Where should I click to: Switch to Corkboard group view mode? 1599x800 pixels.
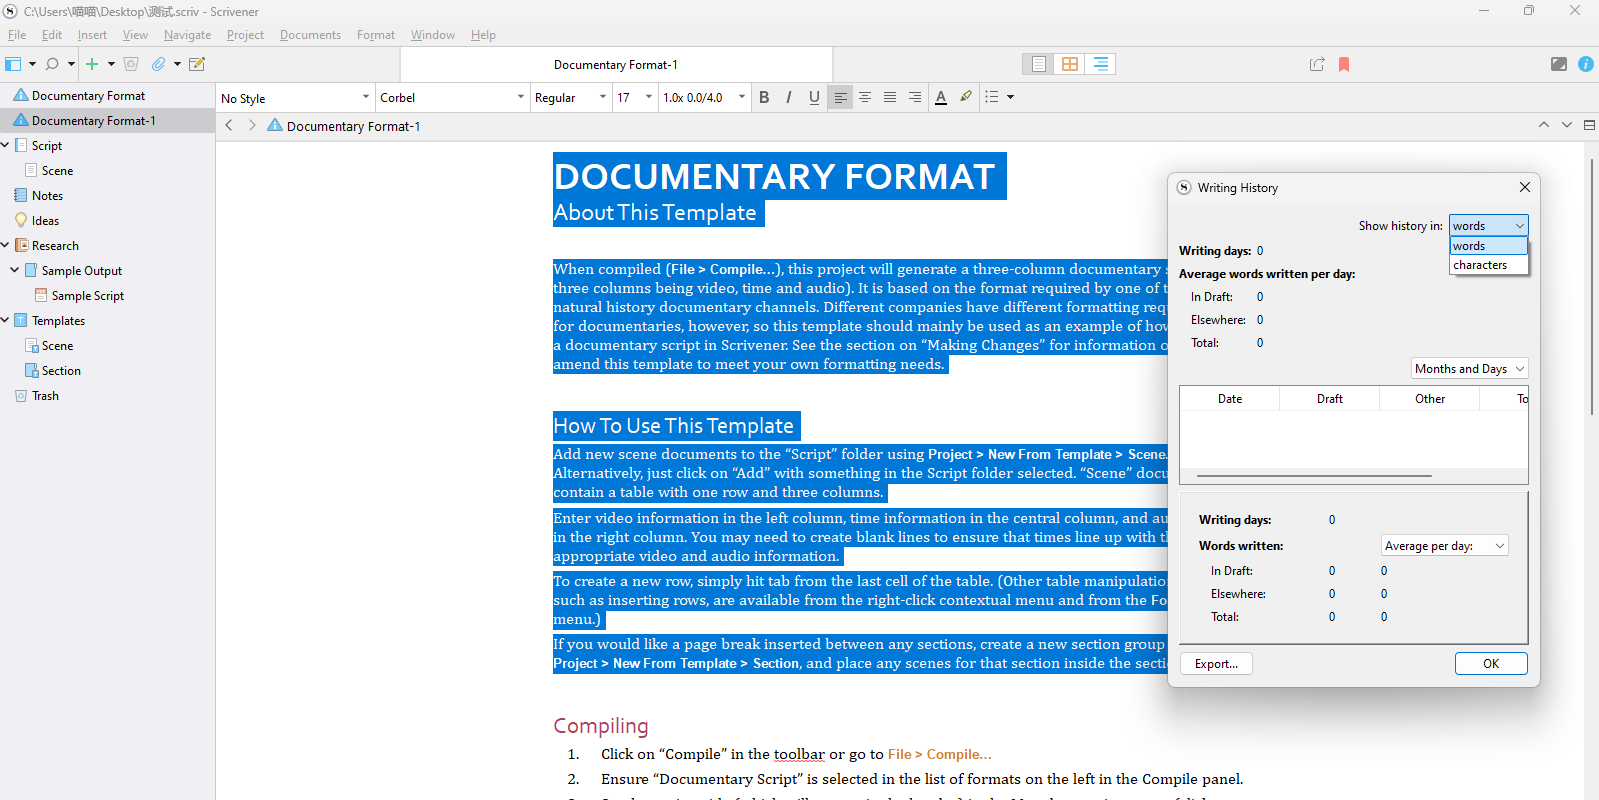(1069, 64)
